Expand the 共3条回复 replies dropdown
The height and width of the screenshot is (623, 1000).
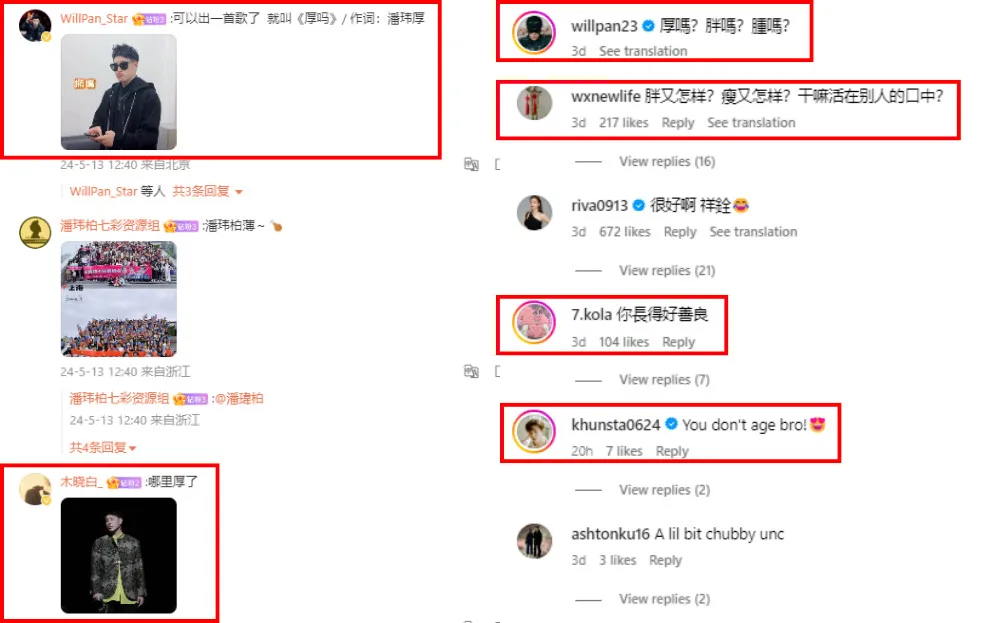[x=208, y=191]
